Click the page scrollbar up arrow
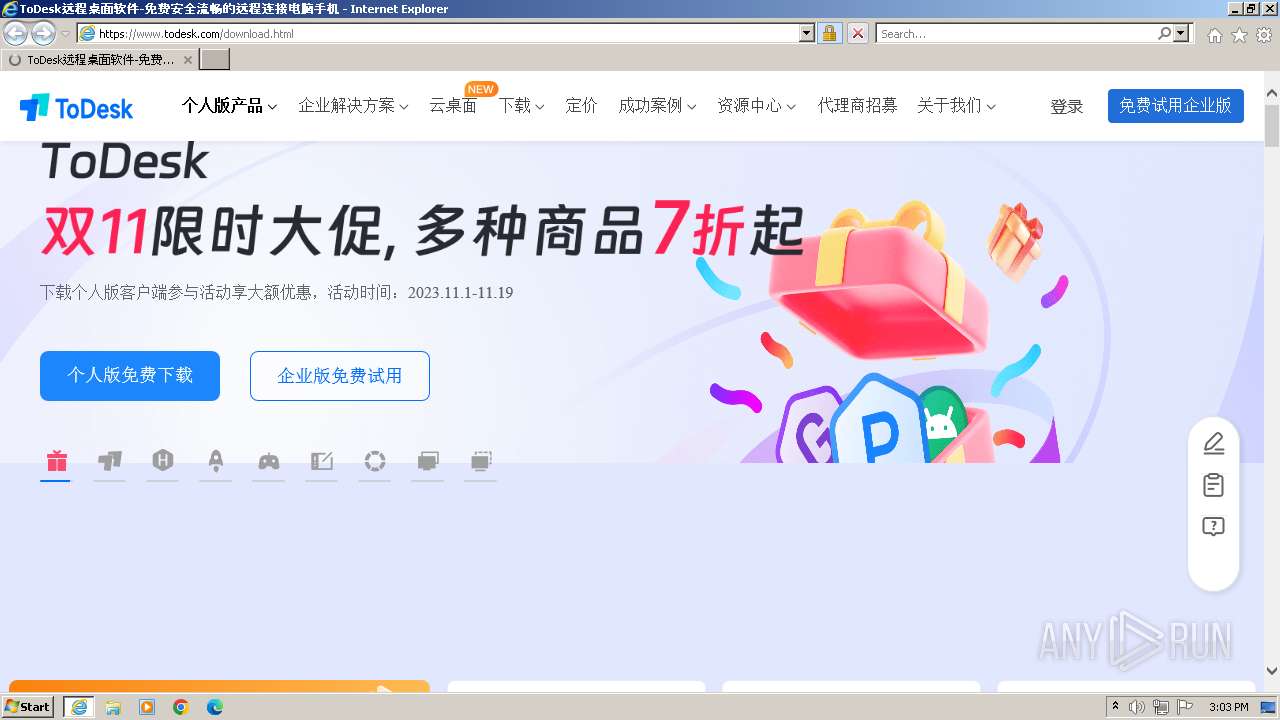 1272,94
